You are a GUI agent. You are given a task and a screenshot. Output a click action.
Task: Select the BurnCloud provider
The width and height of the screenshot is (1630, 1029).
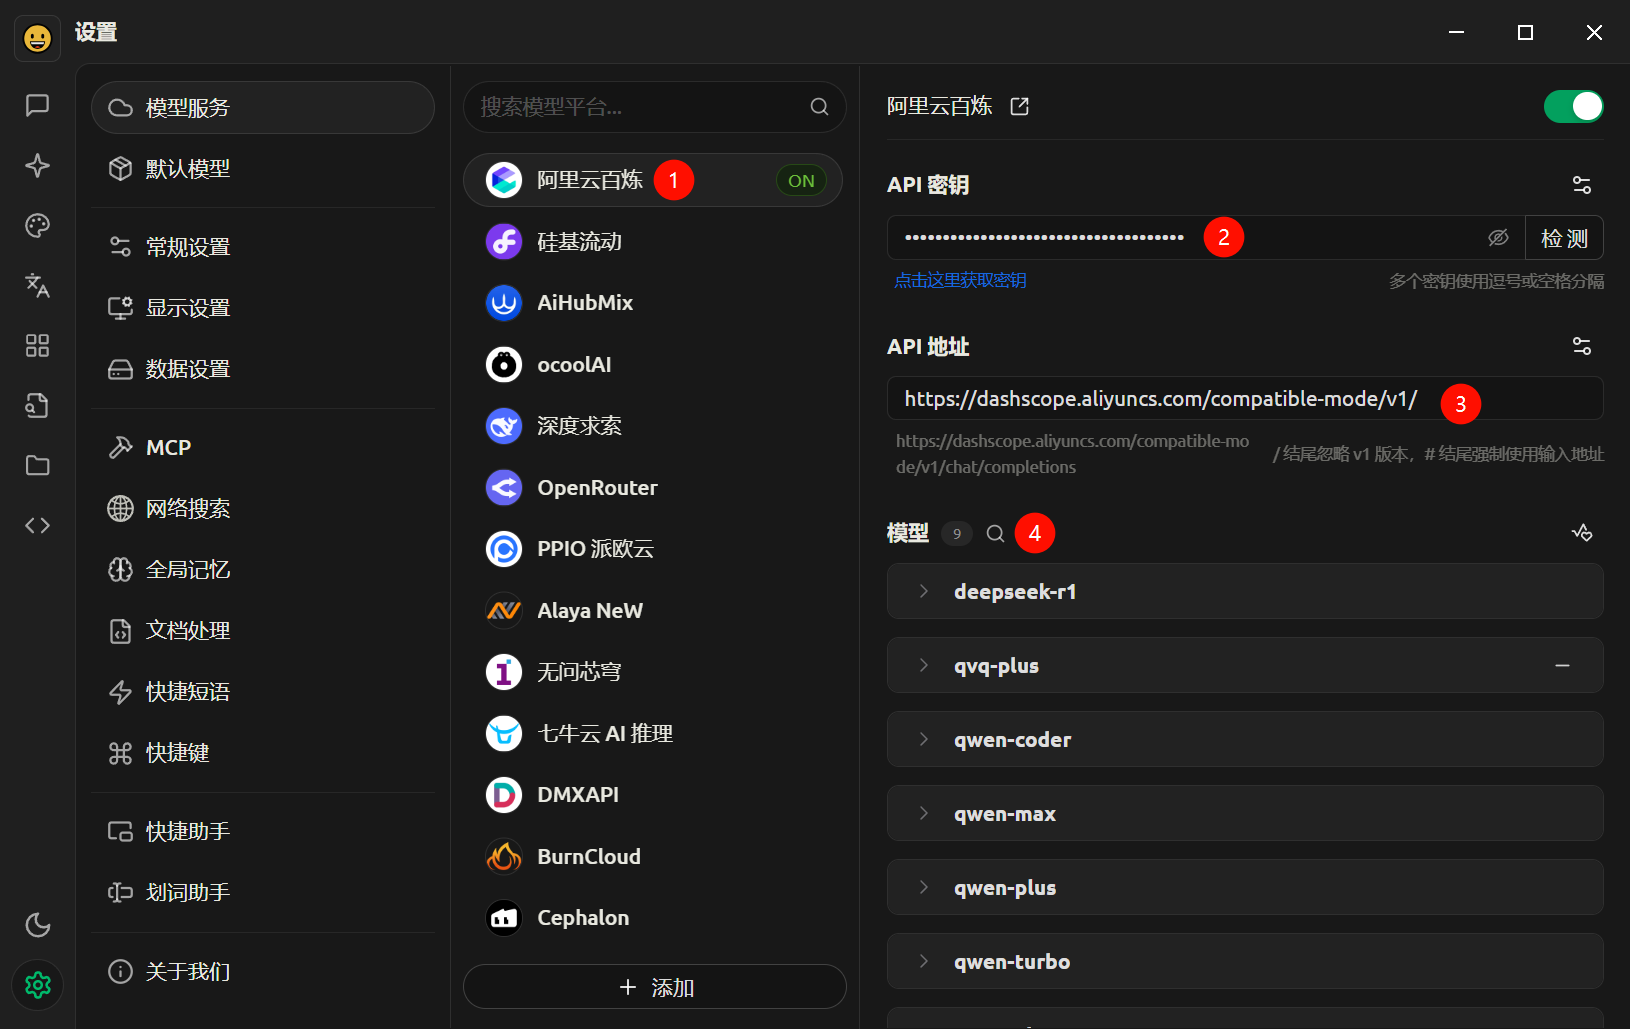tap(652, 857)
